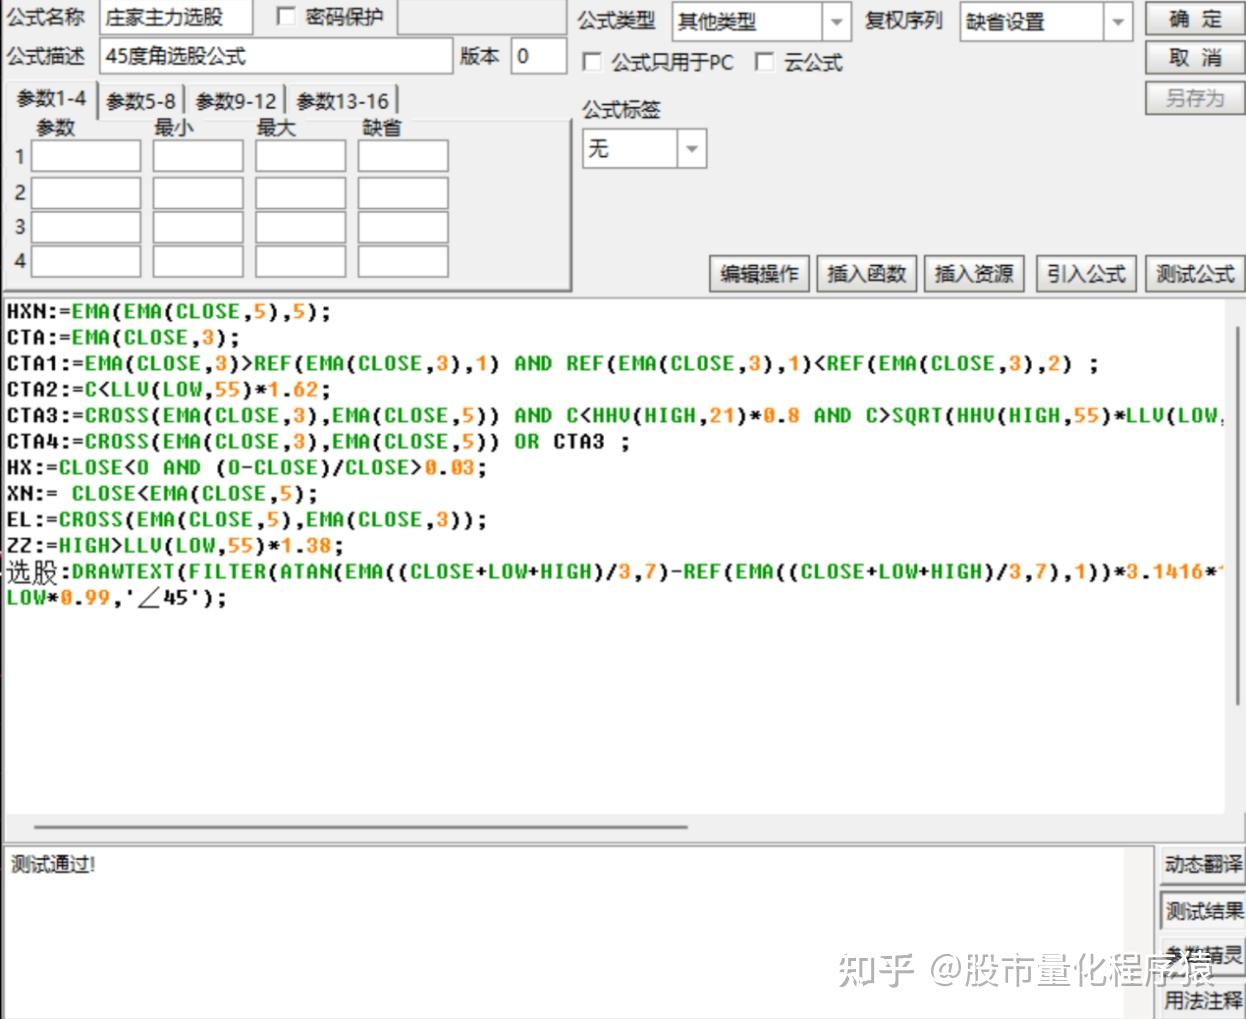Viewport: 1246px width, 1020px height.
Task: Click the 取消 button
Action: (1195, 58)
